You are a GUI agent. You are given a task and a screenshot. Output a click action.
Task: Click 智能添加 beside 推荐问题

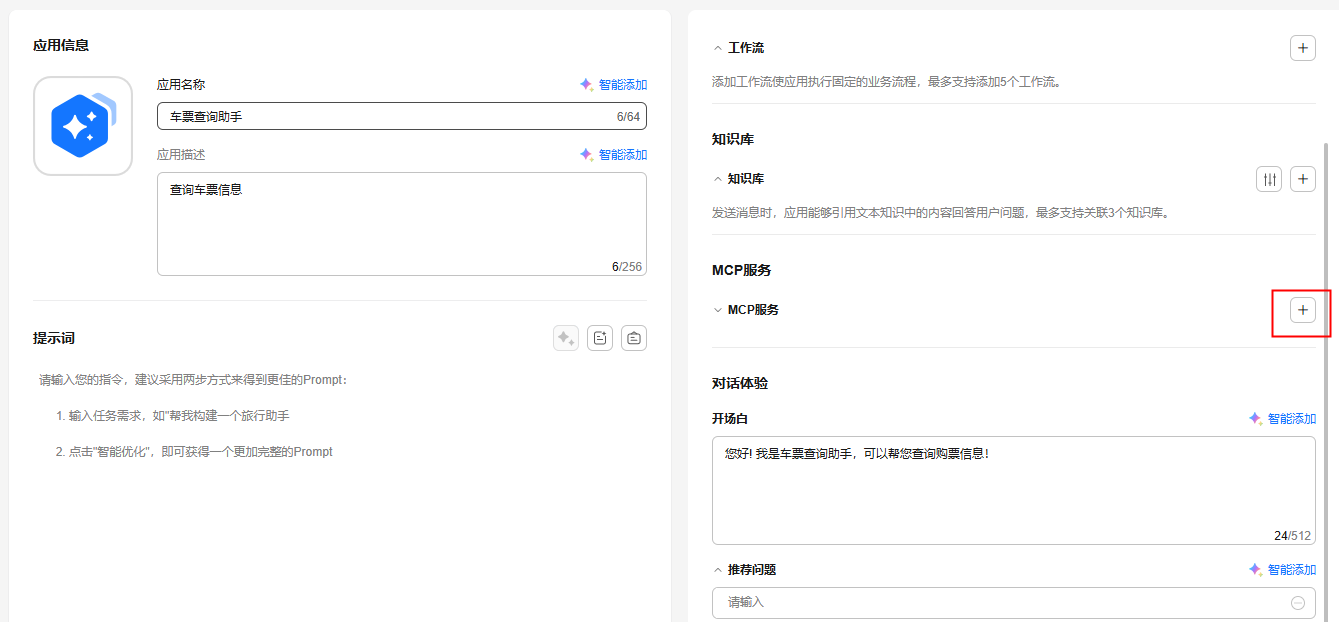coord(1282,570)
